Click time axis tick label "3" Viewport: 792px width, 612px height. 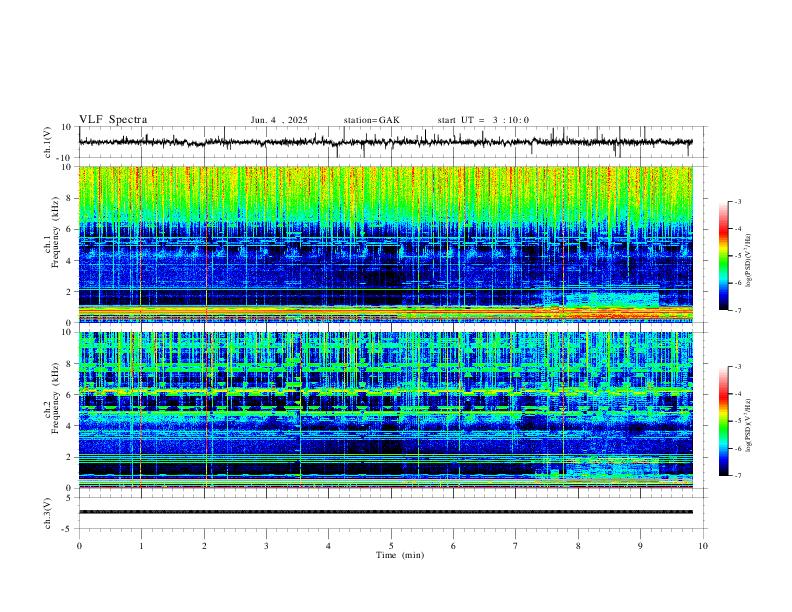coord(266,546)
